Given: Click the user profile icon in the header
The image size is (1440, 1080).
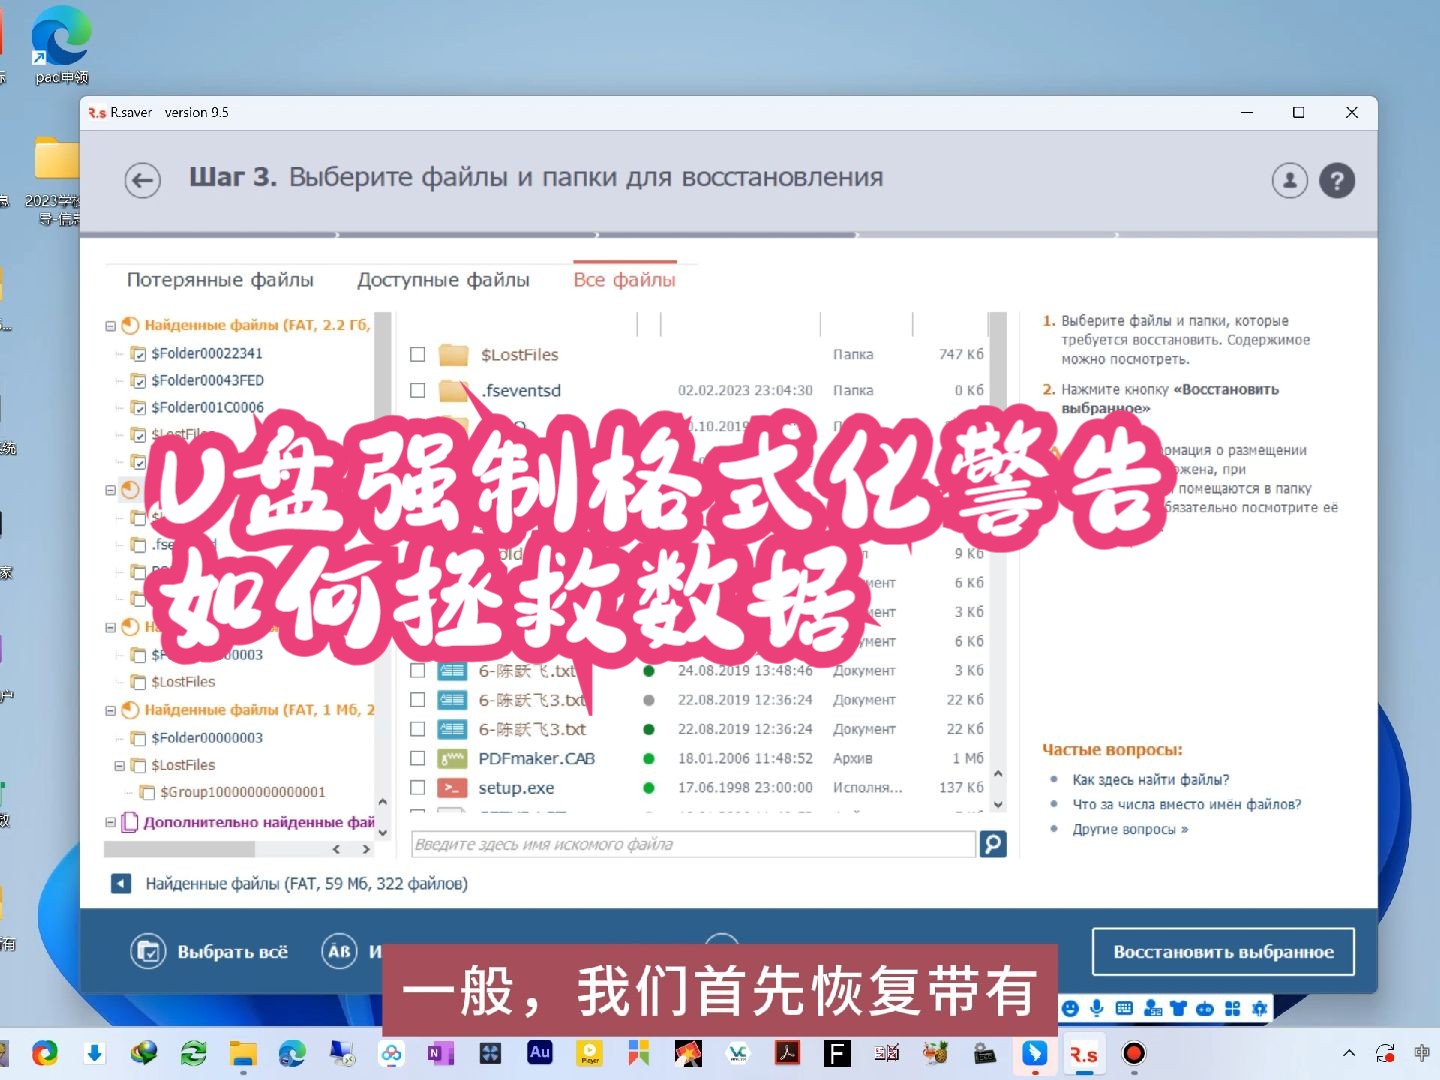Looking at the screenshot, I should tap(1289, 180).
